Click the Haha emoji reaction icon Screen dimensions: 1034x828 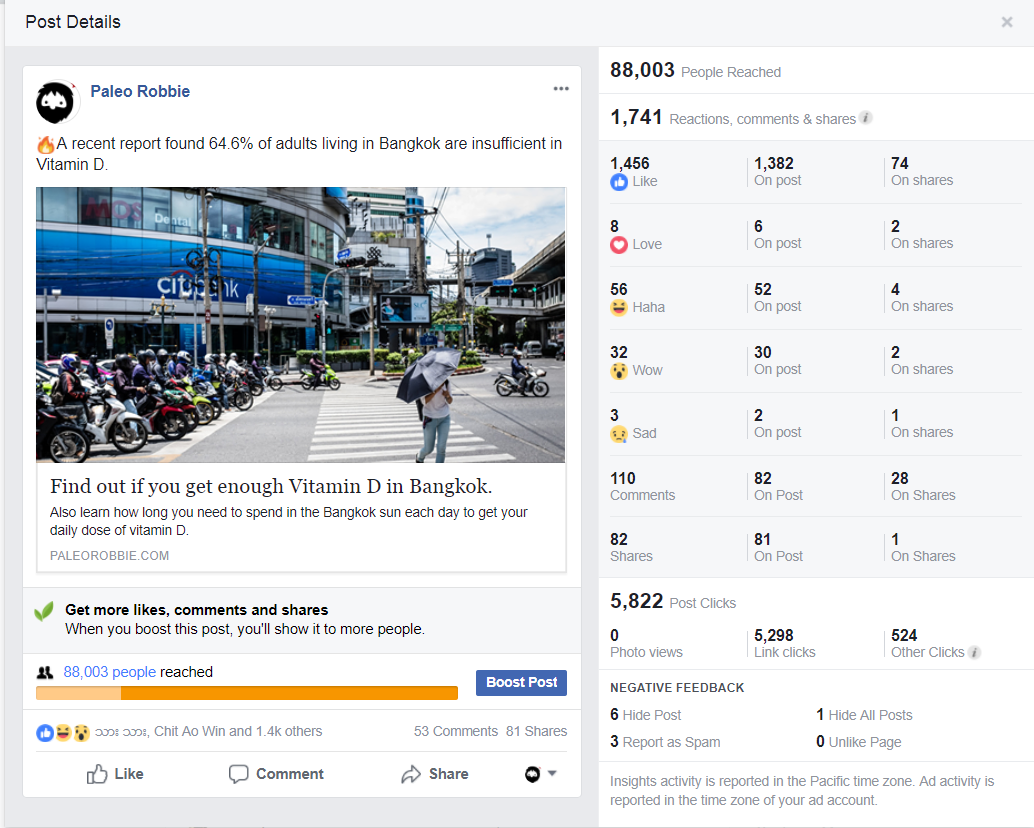(619, 308)
